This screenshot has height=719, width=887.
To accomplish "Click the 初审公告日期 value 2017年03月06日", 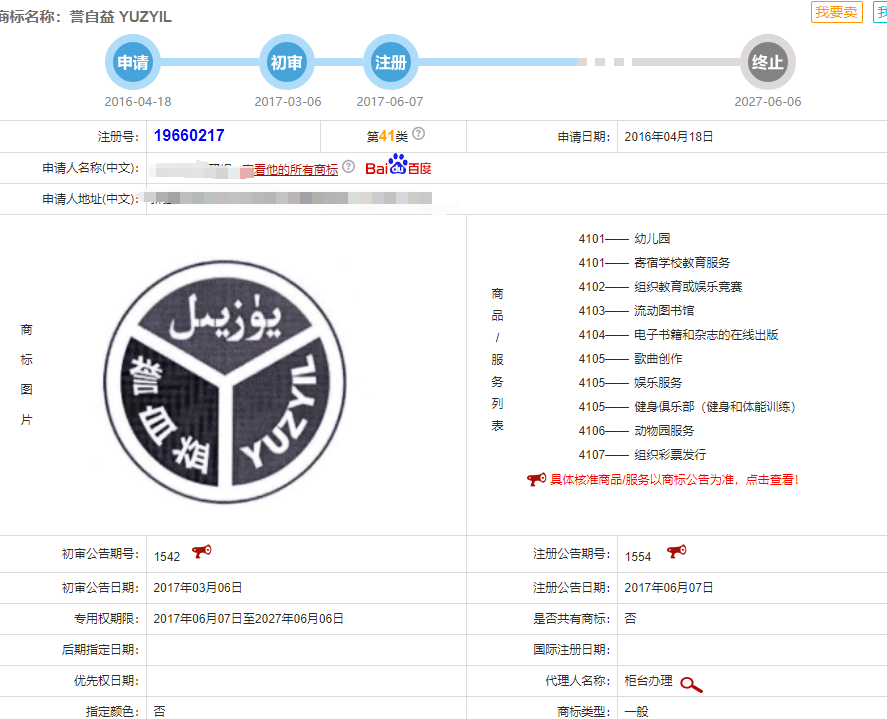I will (197, 588).
